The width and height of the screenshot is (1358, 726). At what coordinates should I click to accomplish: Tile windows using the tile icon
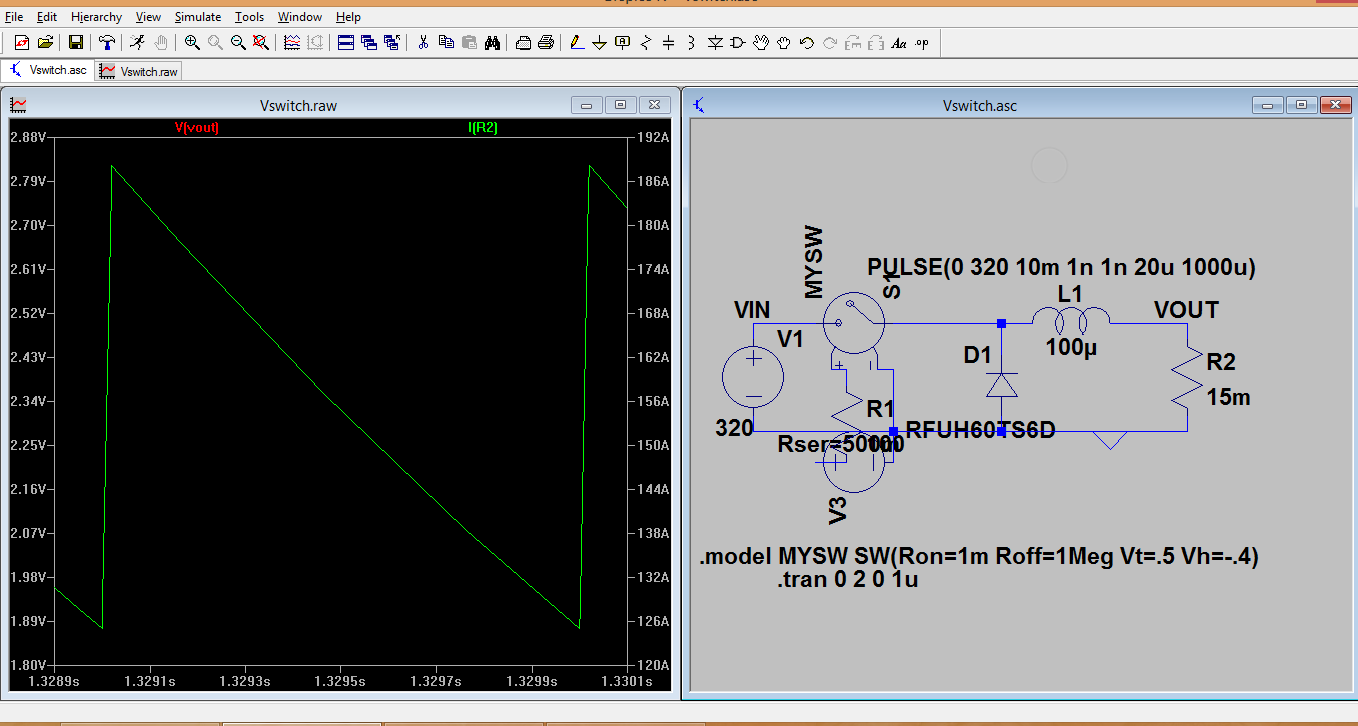[345, 42]
